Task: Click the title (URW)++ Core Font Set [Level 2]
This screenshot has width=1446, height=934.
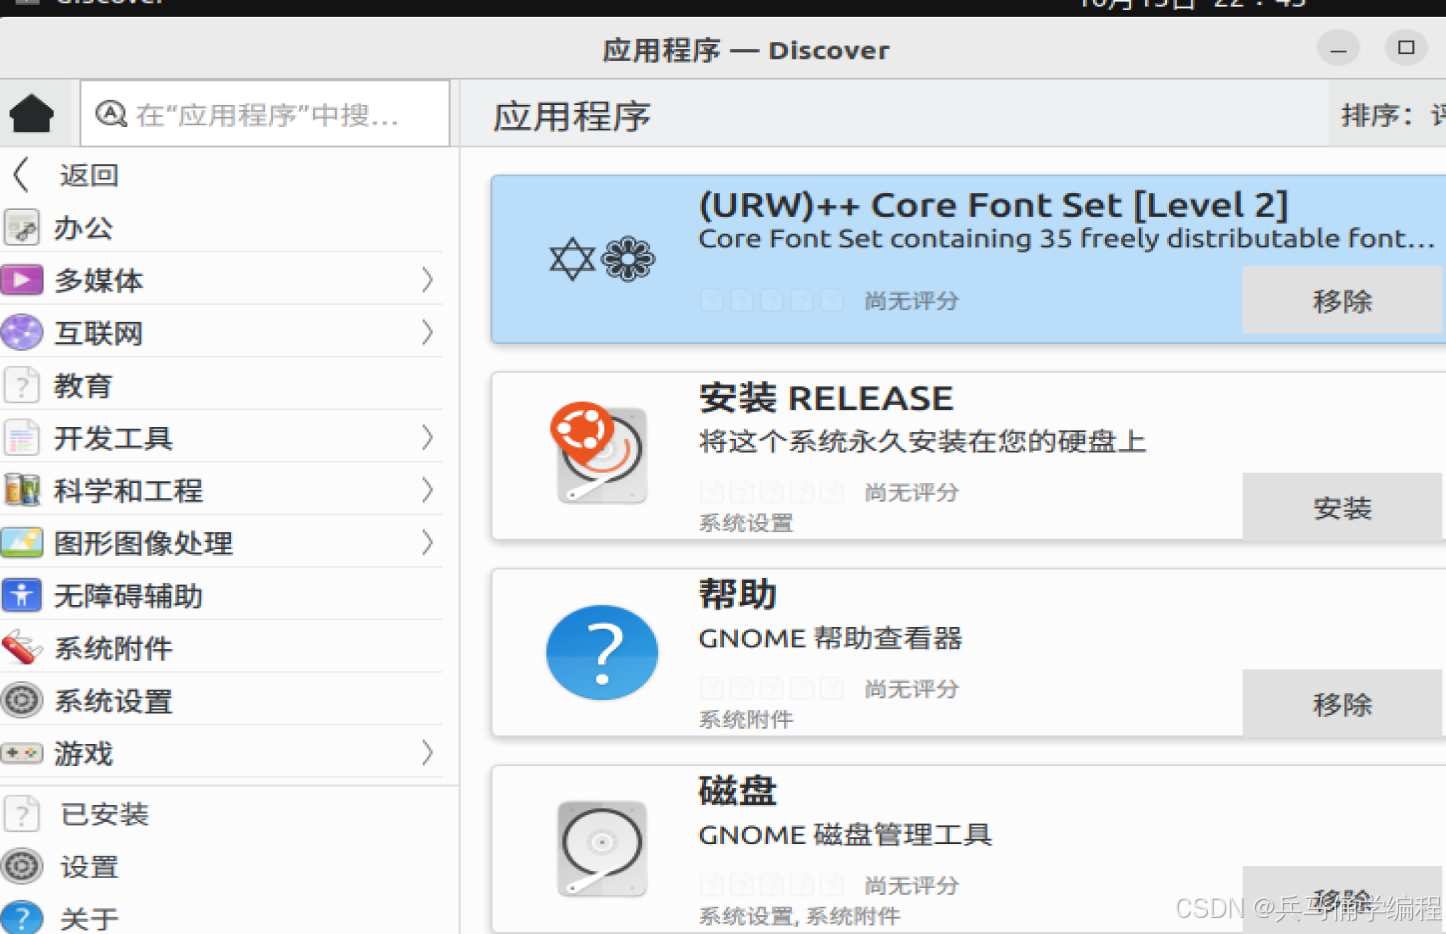Action: [993, 205]
